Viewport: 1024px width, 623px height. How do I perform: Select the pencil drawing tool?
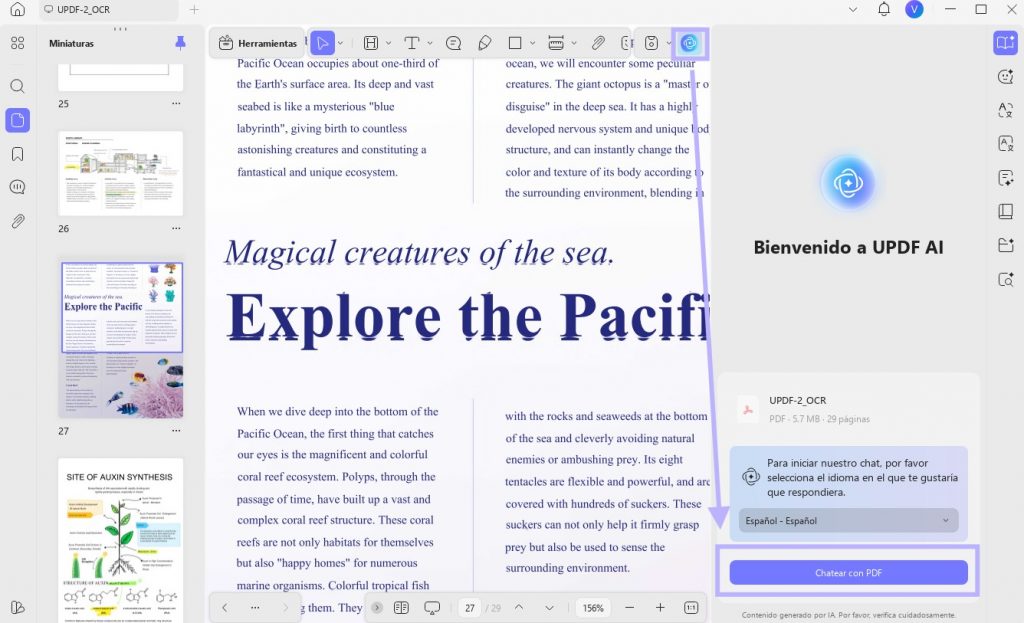pos(485,43)
